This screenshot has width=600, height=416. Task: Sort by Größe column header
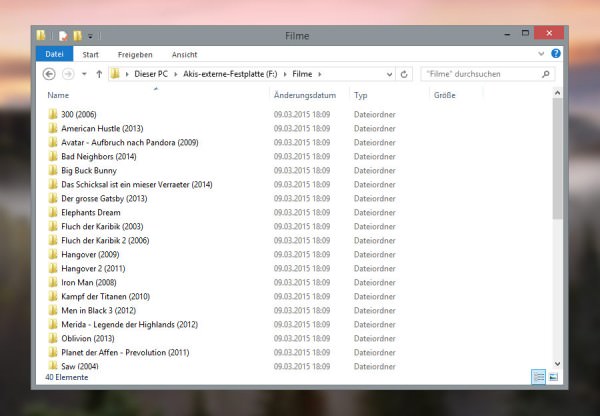click(444, 95)
